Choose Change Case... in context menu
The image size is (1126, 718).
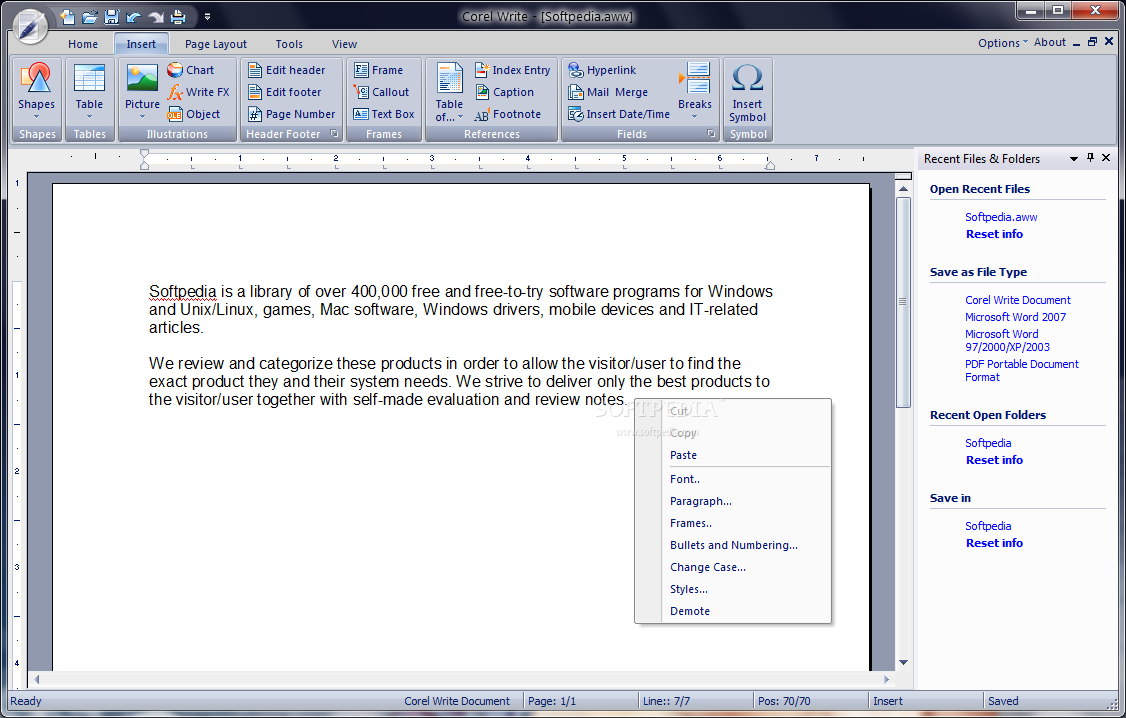[x=733, y=567]
